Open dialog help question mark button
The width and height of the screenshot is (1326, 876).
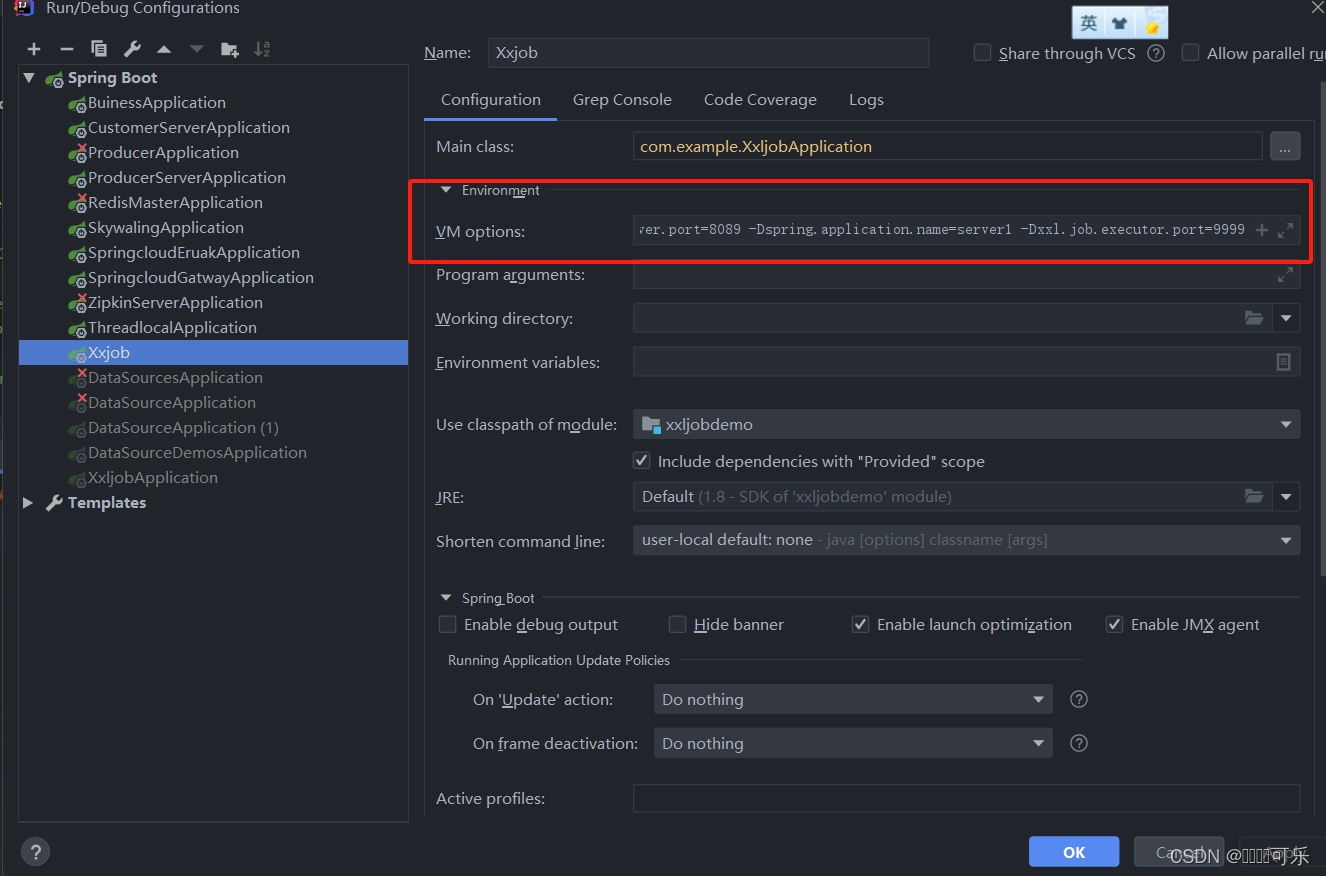click(x=35, y=851)
